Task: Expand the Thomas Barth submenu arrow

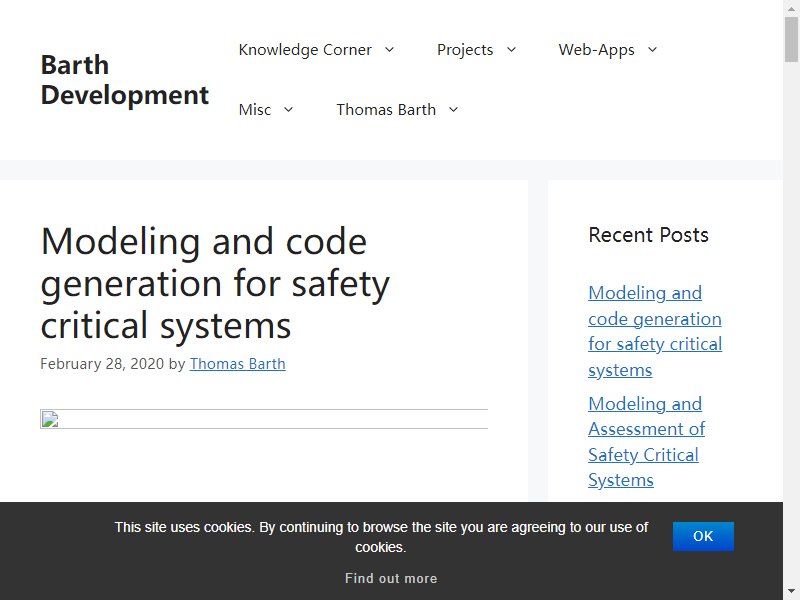Action: pyautogui.click(x=454, y=109)
